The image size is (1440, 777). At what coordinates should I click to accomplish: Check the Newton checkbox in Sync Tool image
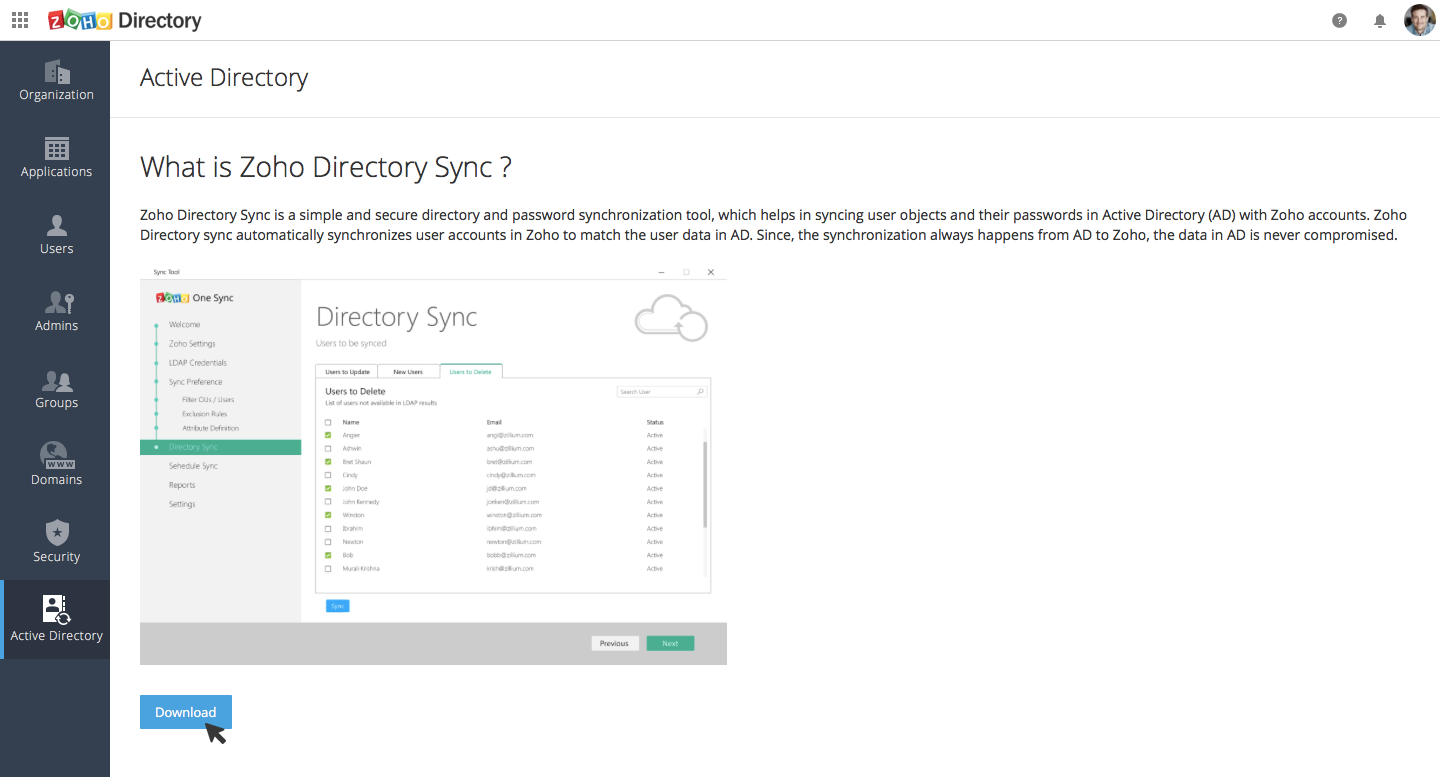click(x=328, y=542)
